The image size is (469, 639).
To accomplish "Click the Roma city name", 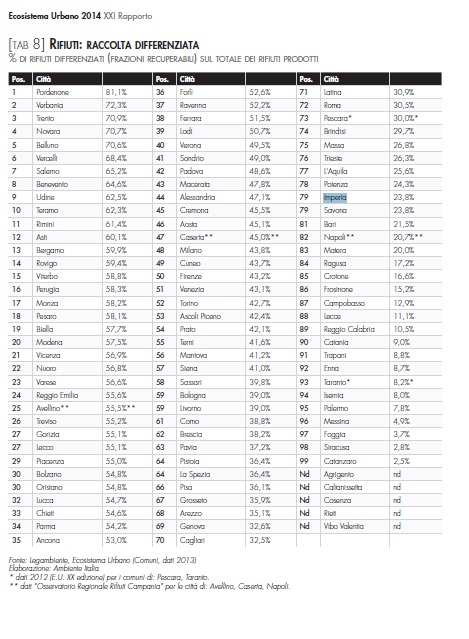I will pyautogui.click(x=332, y=105).
